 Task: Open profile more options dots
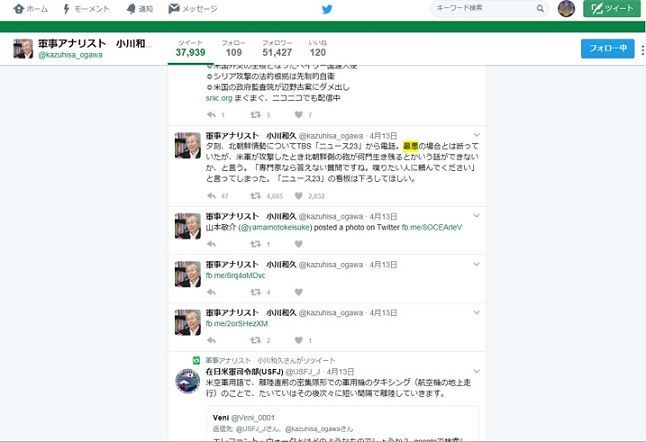click(642, 50)
